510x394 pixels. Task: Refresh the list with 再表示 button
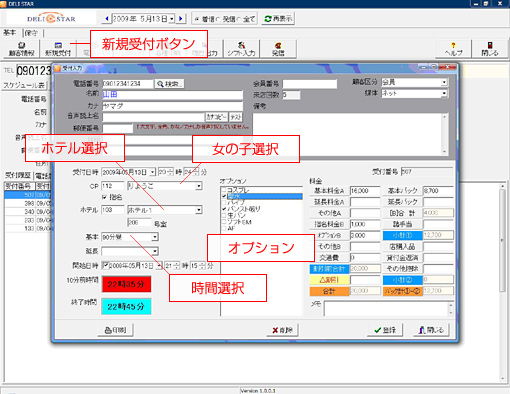coord(278,19)
